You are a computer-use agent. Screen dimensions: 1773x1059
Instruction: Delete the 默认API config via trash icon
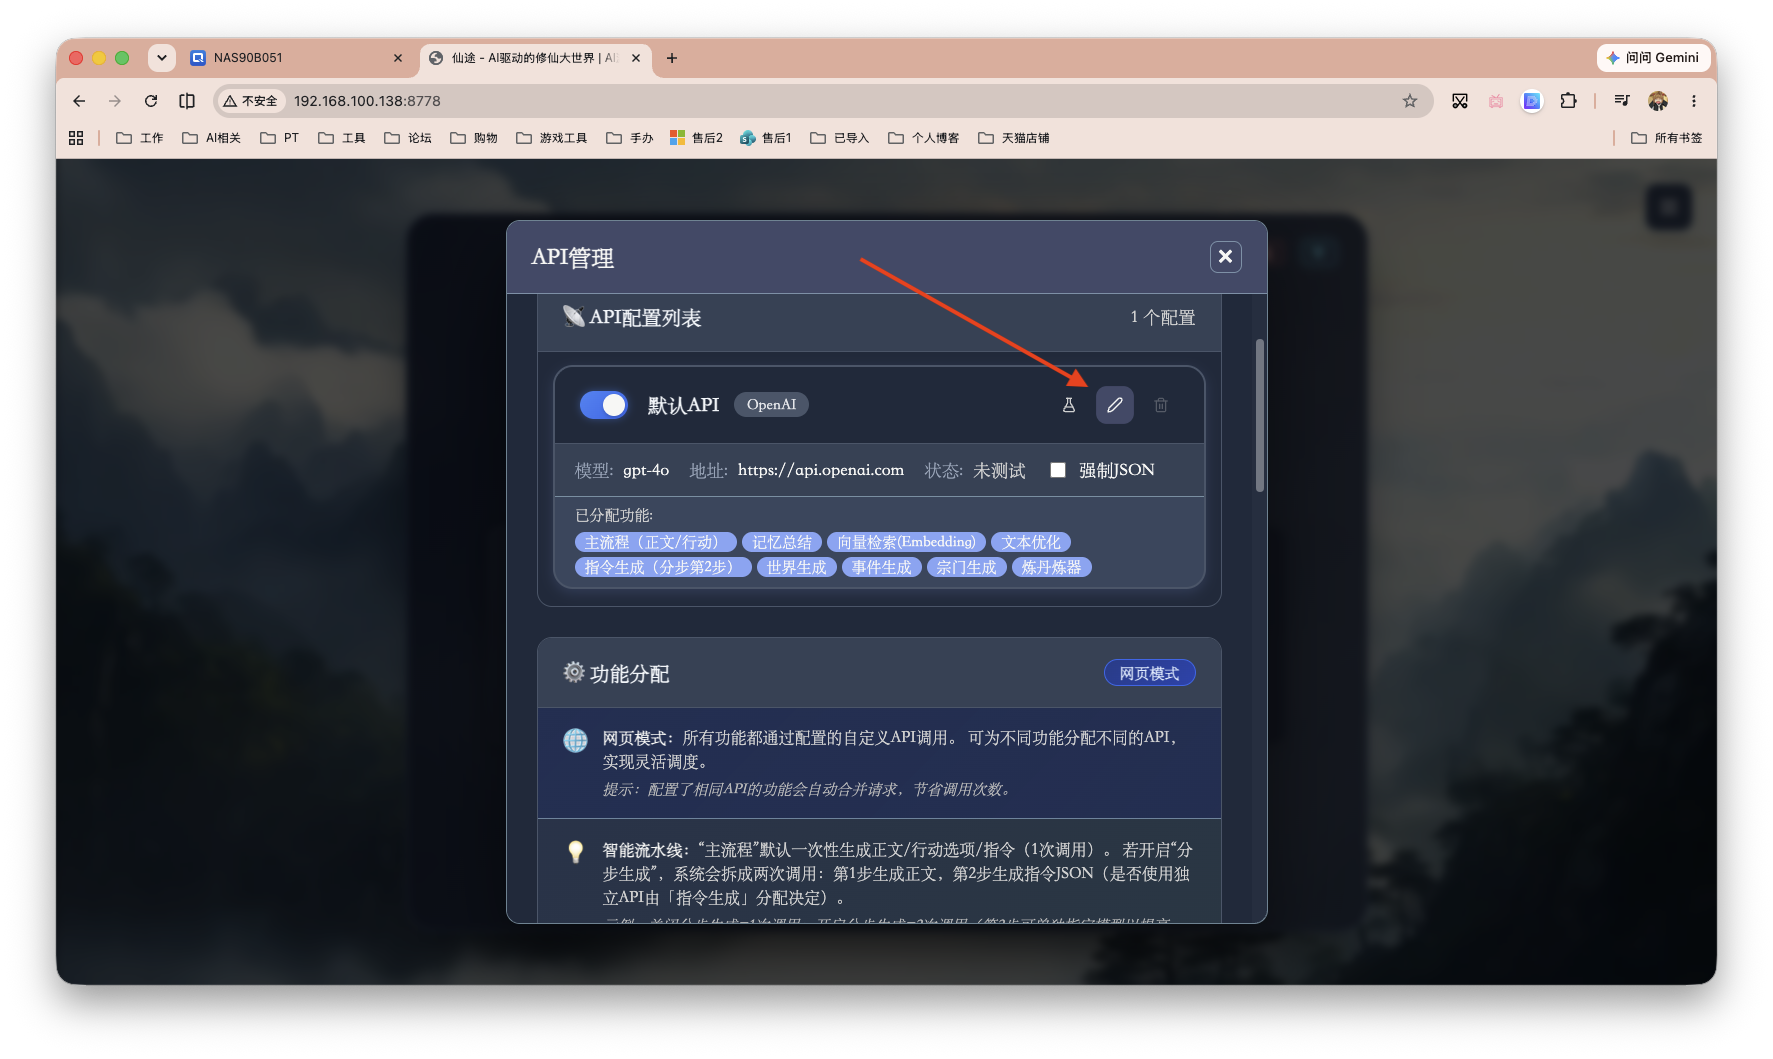click(1161, 405)
